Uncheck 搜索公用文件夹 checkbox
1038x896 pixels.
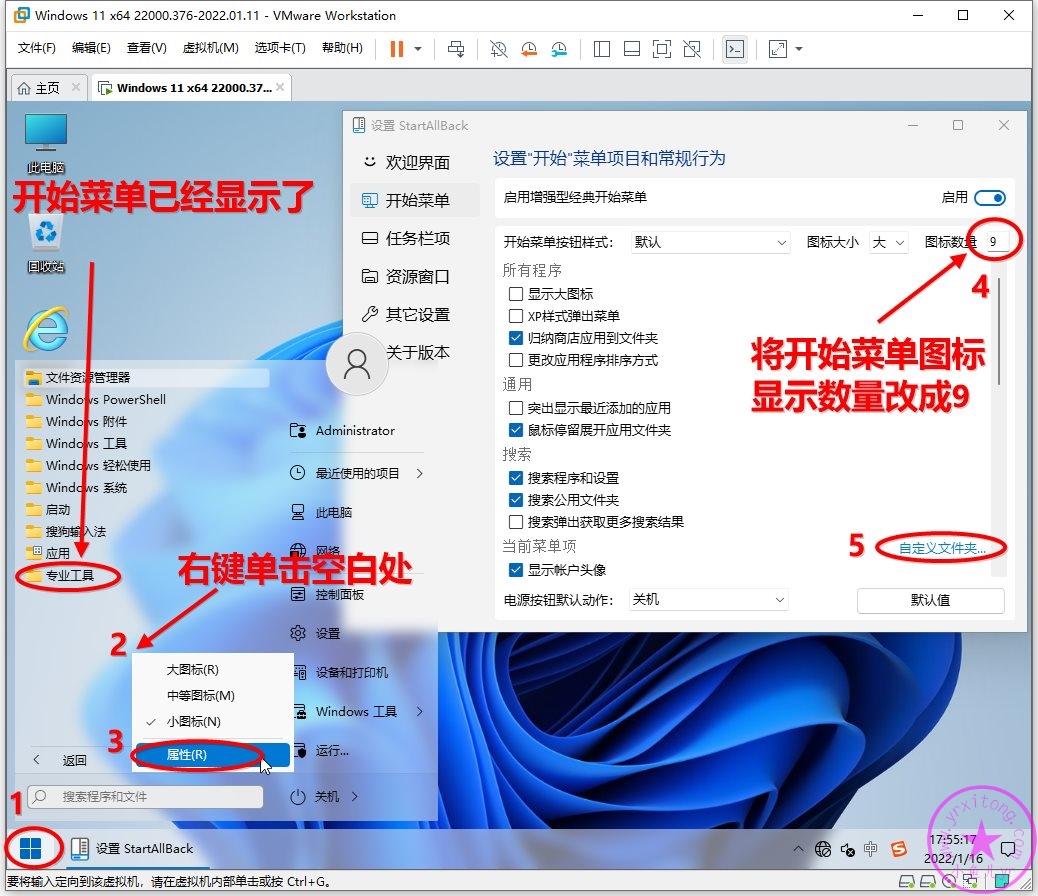516,499
